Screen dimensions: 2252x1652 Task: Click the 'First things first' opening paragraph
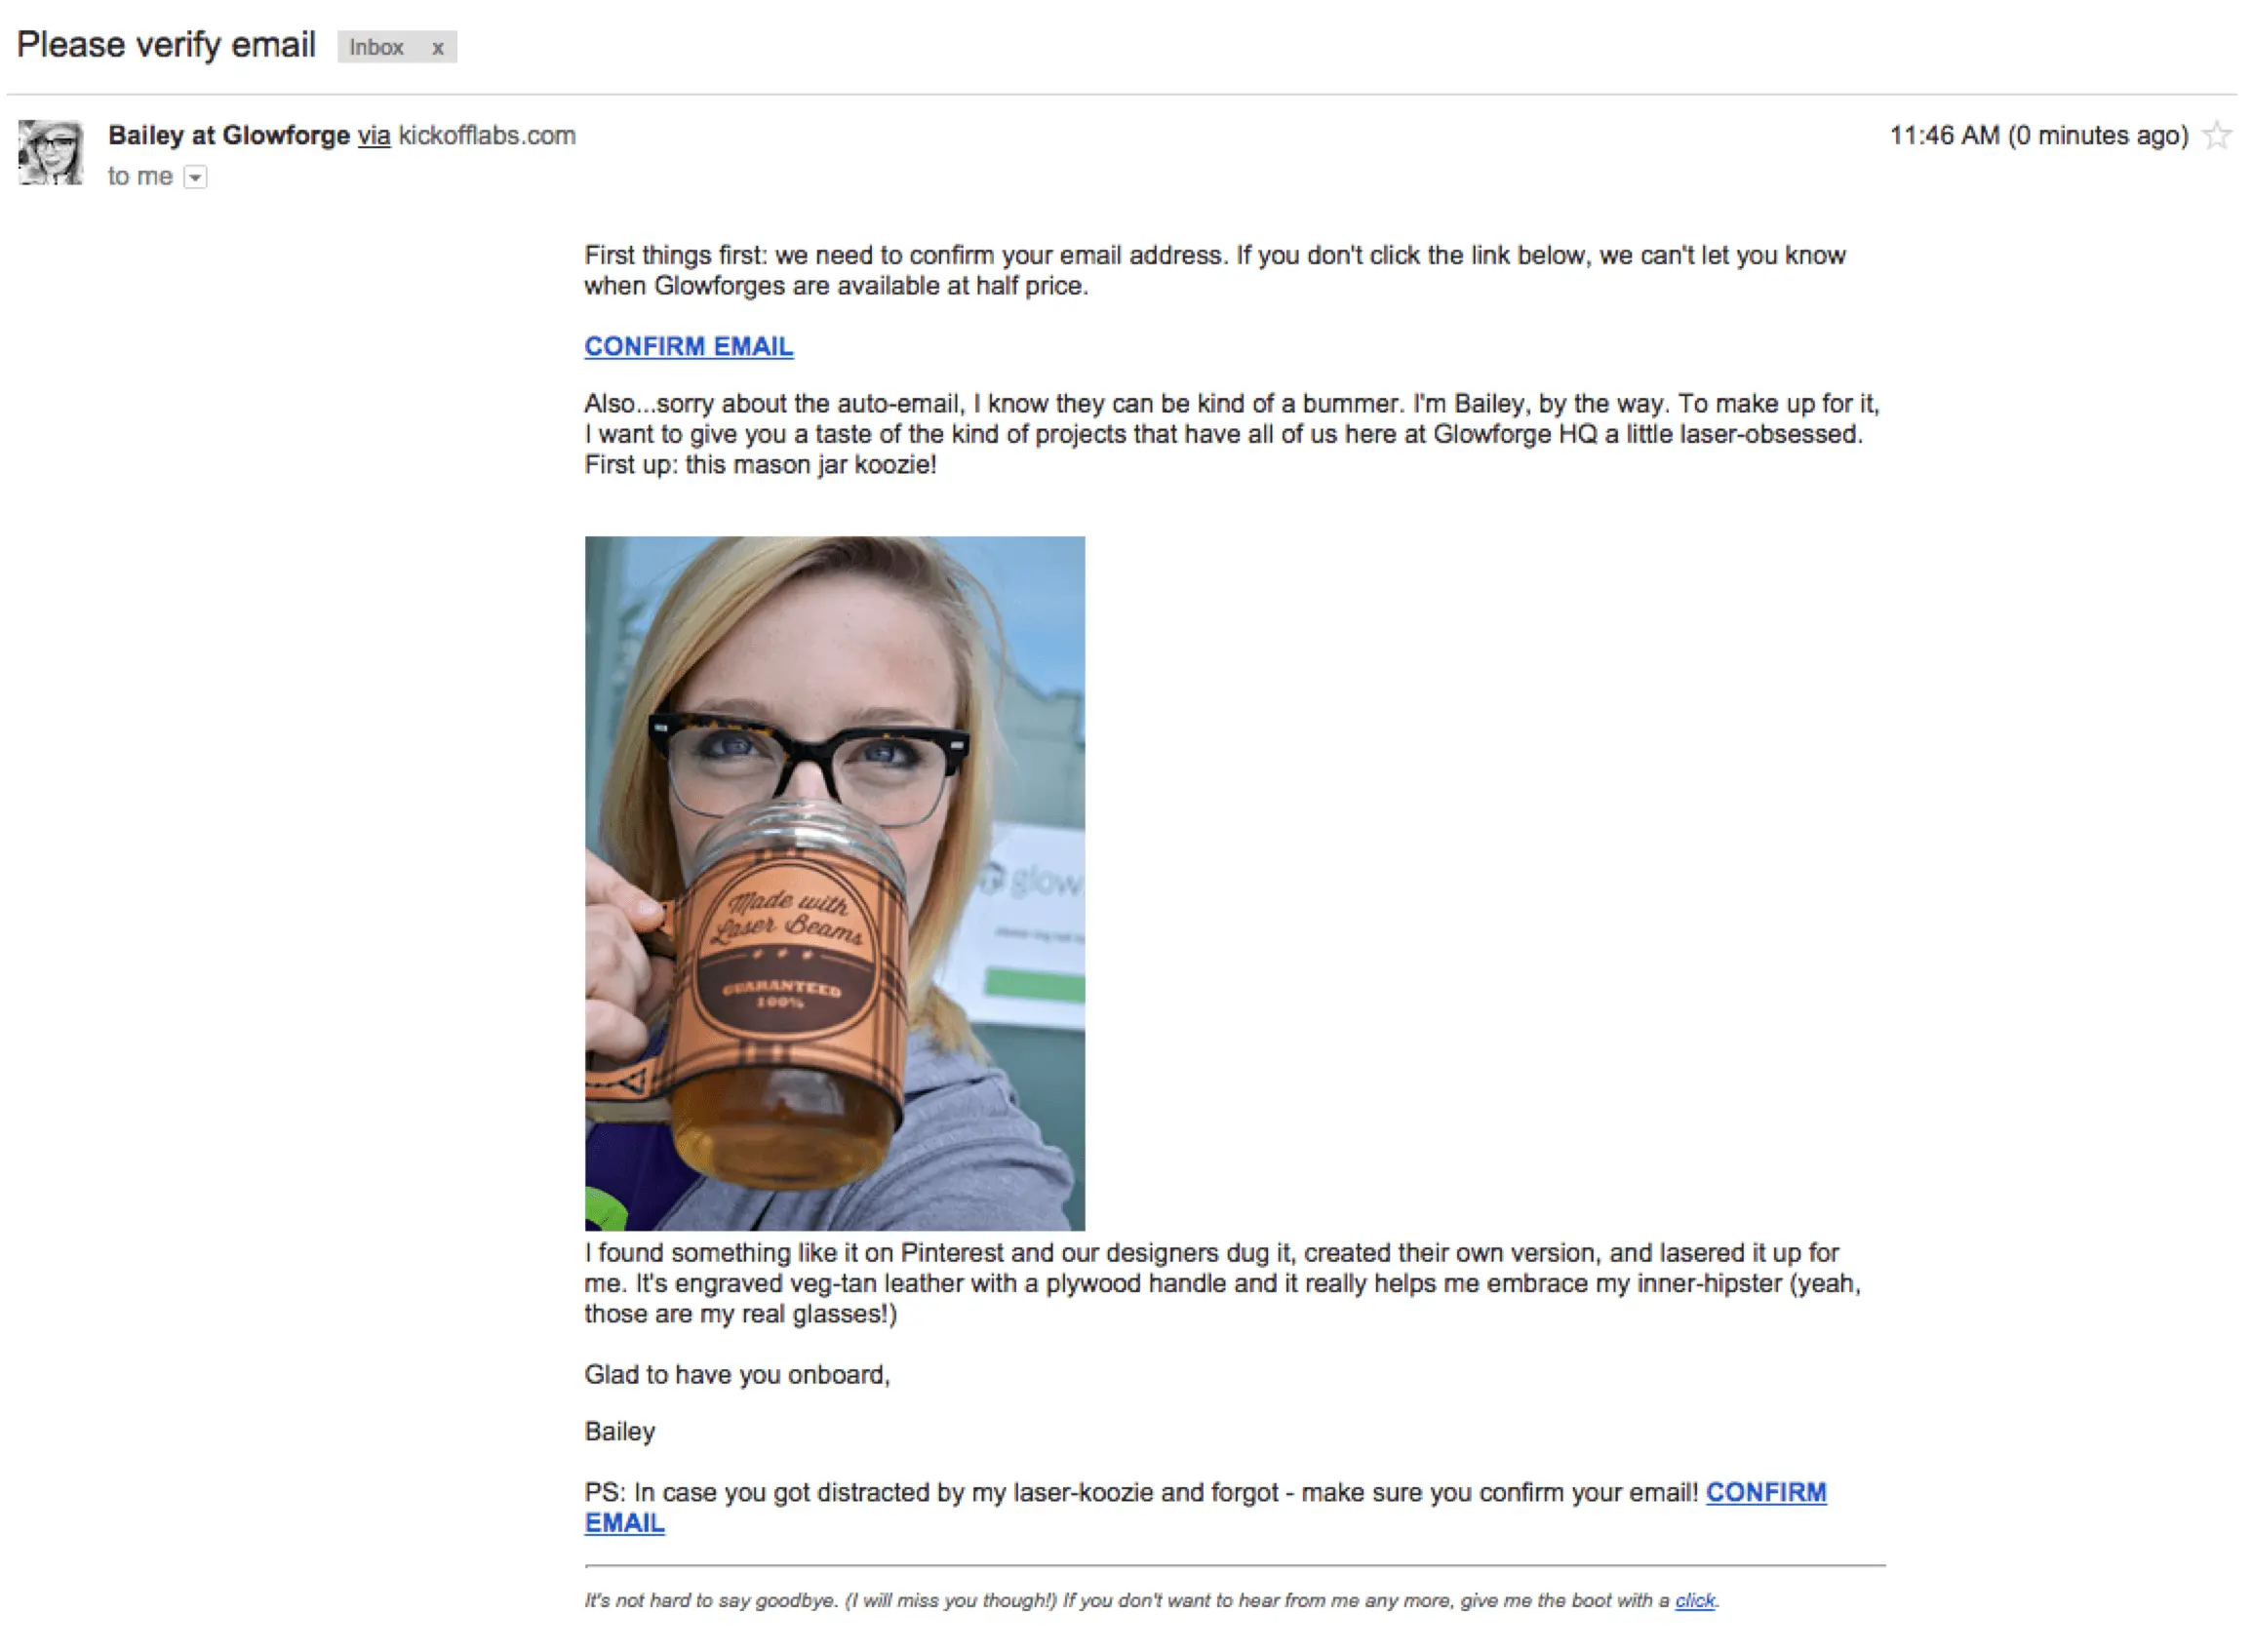pyautogui.click(x=1215, y=270)
